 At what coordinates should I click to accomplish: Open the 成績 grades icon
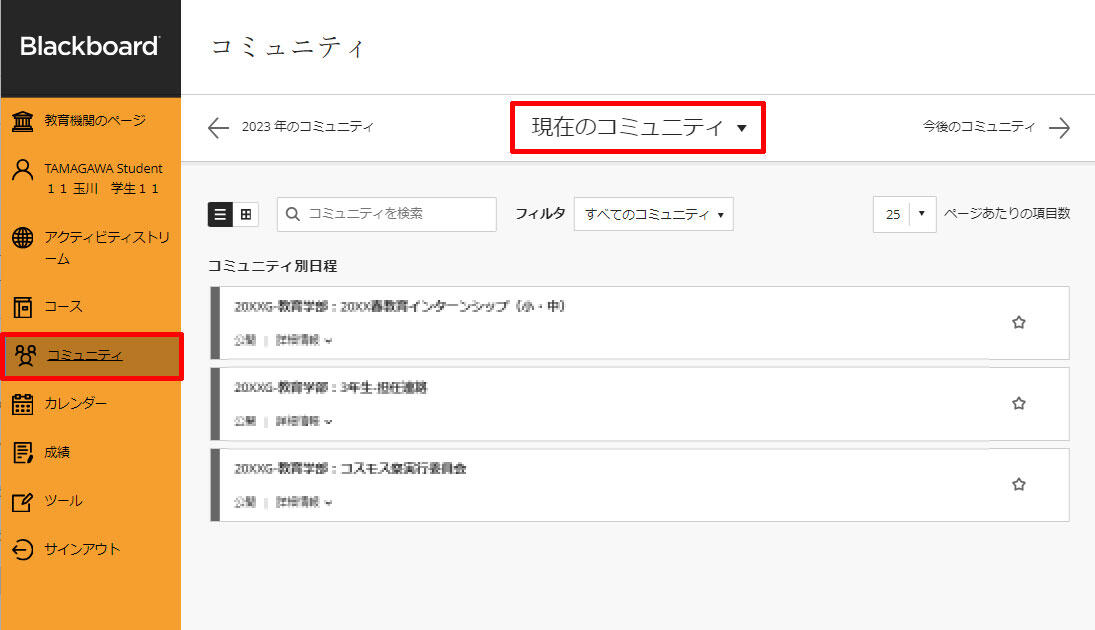click(x=22, y=453)
